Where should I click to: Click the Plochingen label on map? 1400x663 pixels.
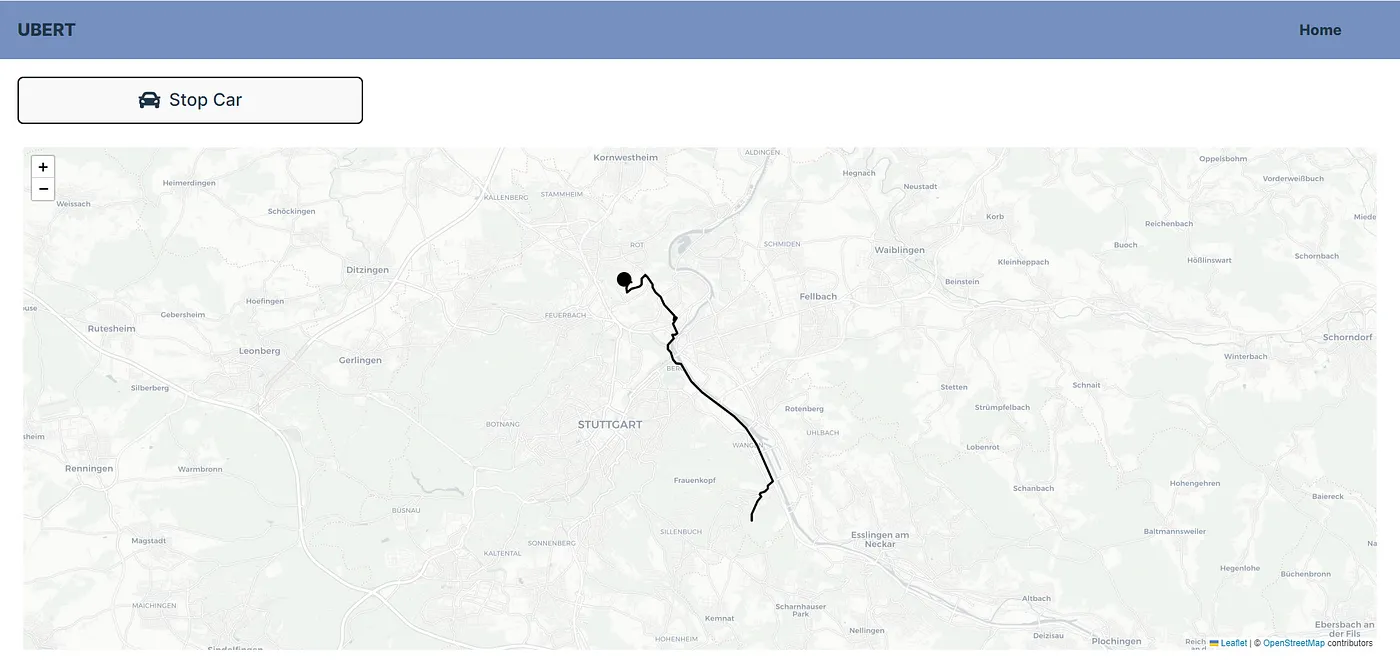(x=1116, y=641)
